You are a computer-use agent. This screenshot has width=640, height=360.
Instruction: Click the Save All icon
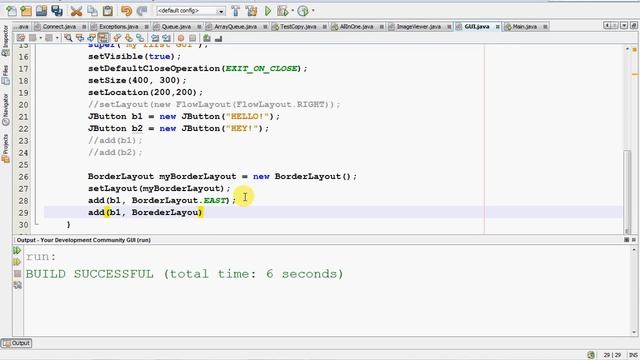[x=57, y=11]
